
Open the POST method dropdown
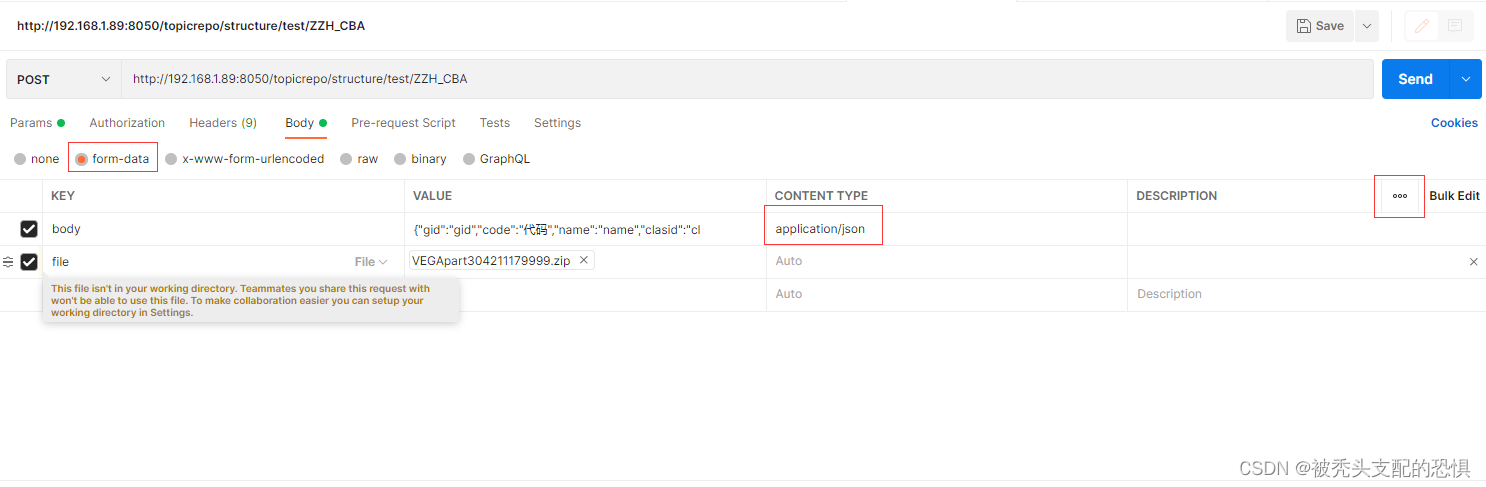[64, 79]
